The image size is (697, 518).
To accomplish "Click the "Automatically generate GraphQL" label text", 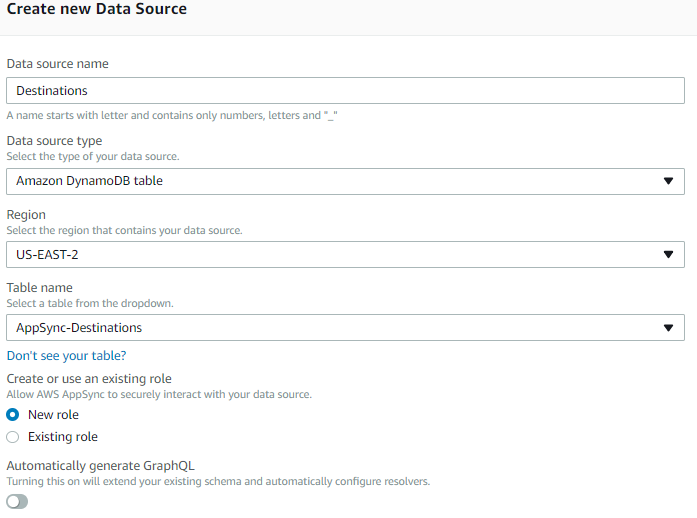I will [x=101, y=466].
